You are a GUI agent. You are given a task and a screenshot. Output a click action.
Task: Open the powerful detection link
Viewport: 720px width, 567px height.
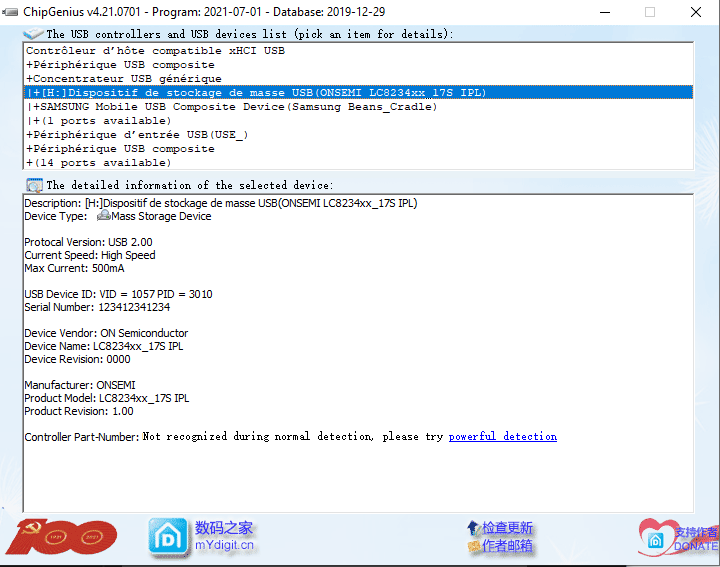click(x=503, y=436)
